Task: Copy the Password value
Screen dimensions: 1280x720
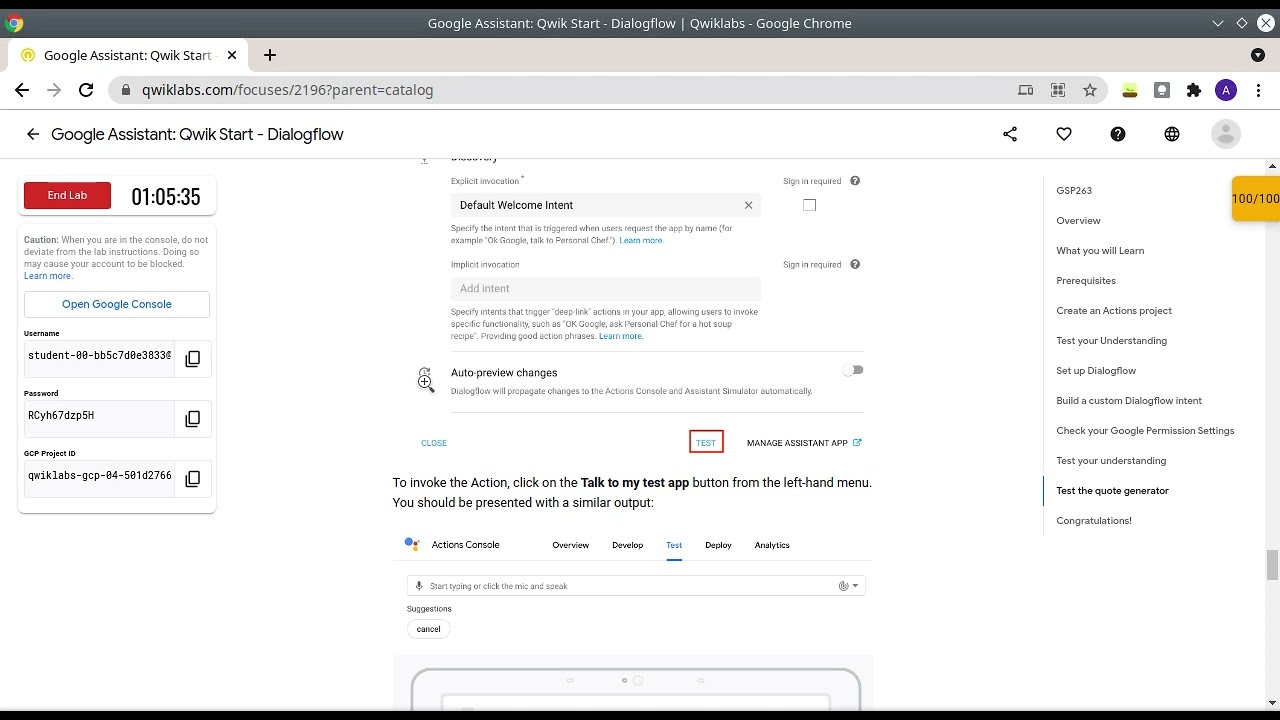Action: (x=193, y=418)
